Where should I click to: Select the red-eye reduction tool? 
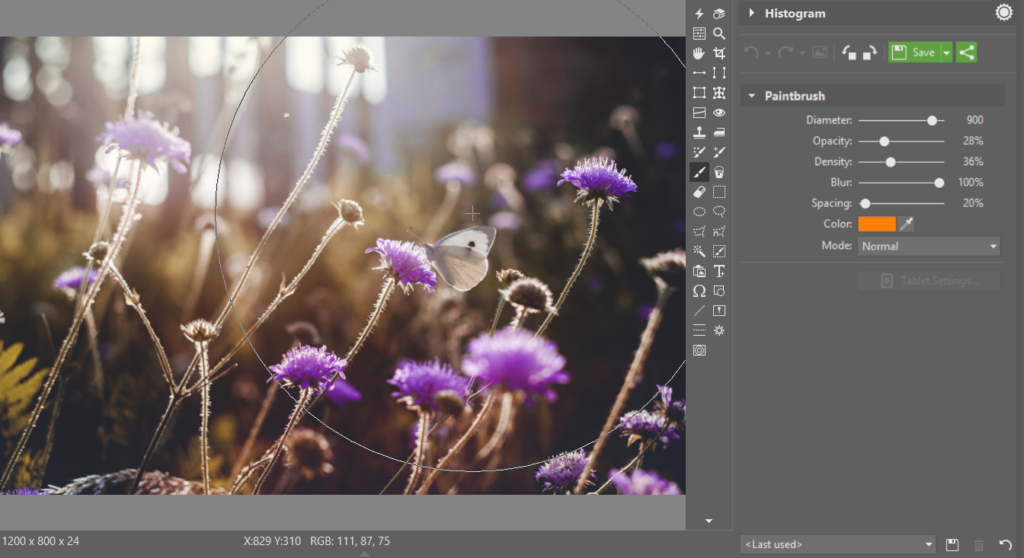(719, 112)
